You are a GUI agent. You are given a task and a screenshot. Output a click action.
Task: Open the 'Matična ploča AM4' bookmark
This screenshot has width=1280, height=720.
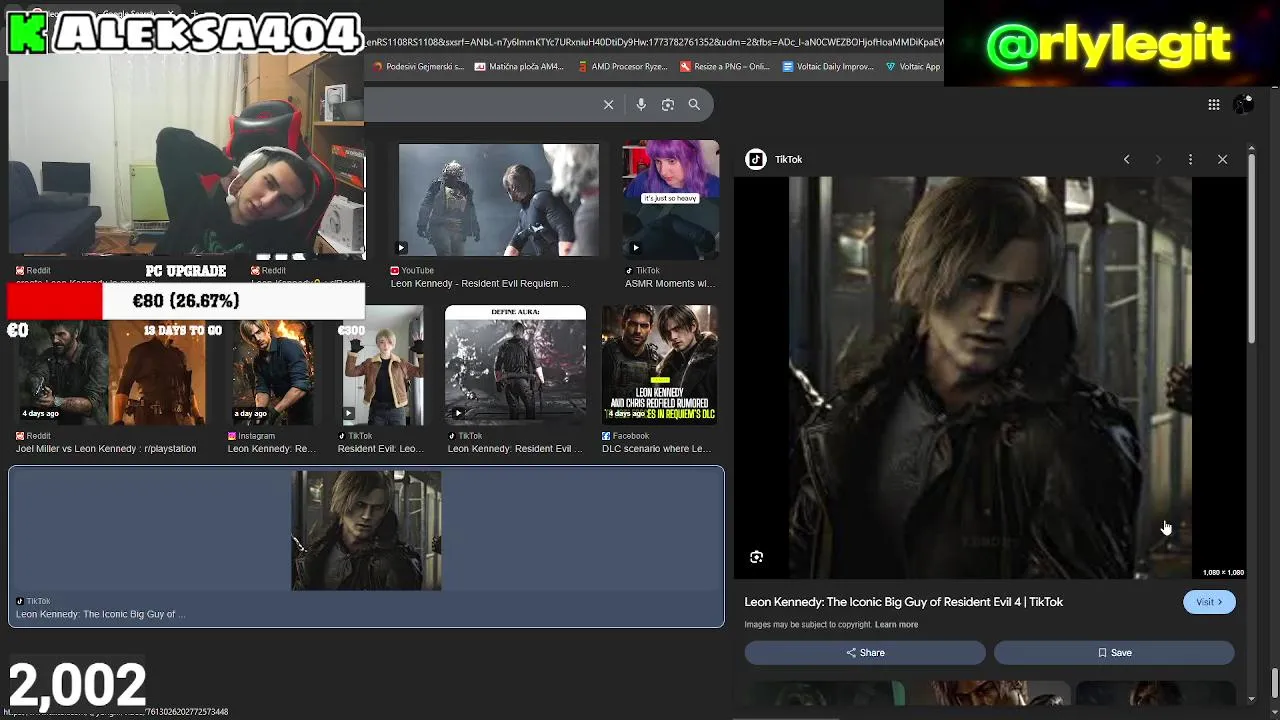519,67
